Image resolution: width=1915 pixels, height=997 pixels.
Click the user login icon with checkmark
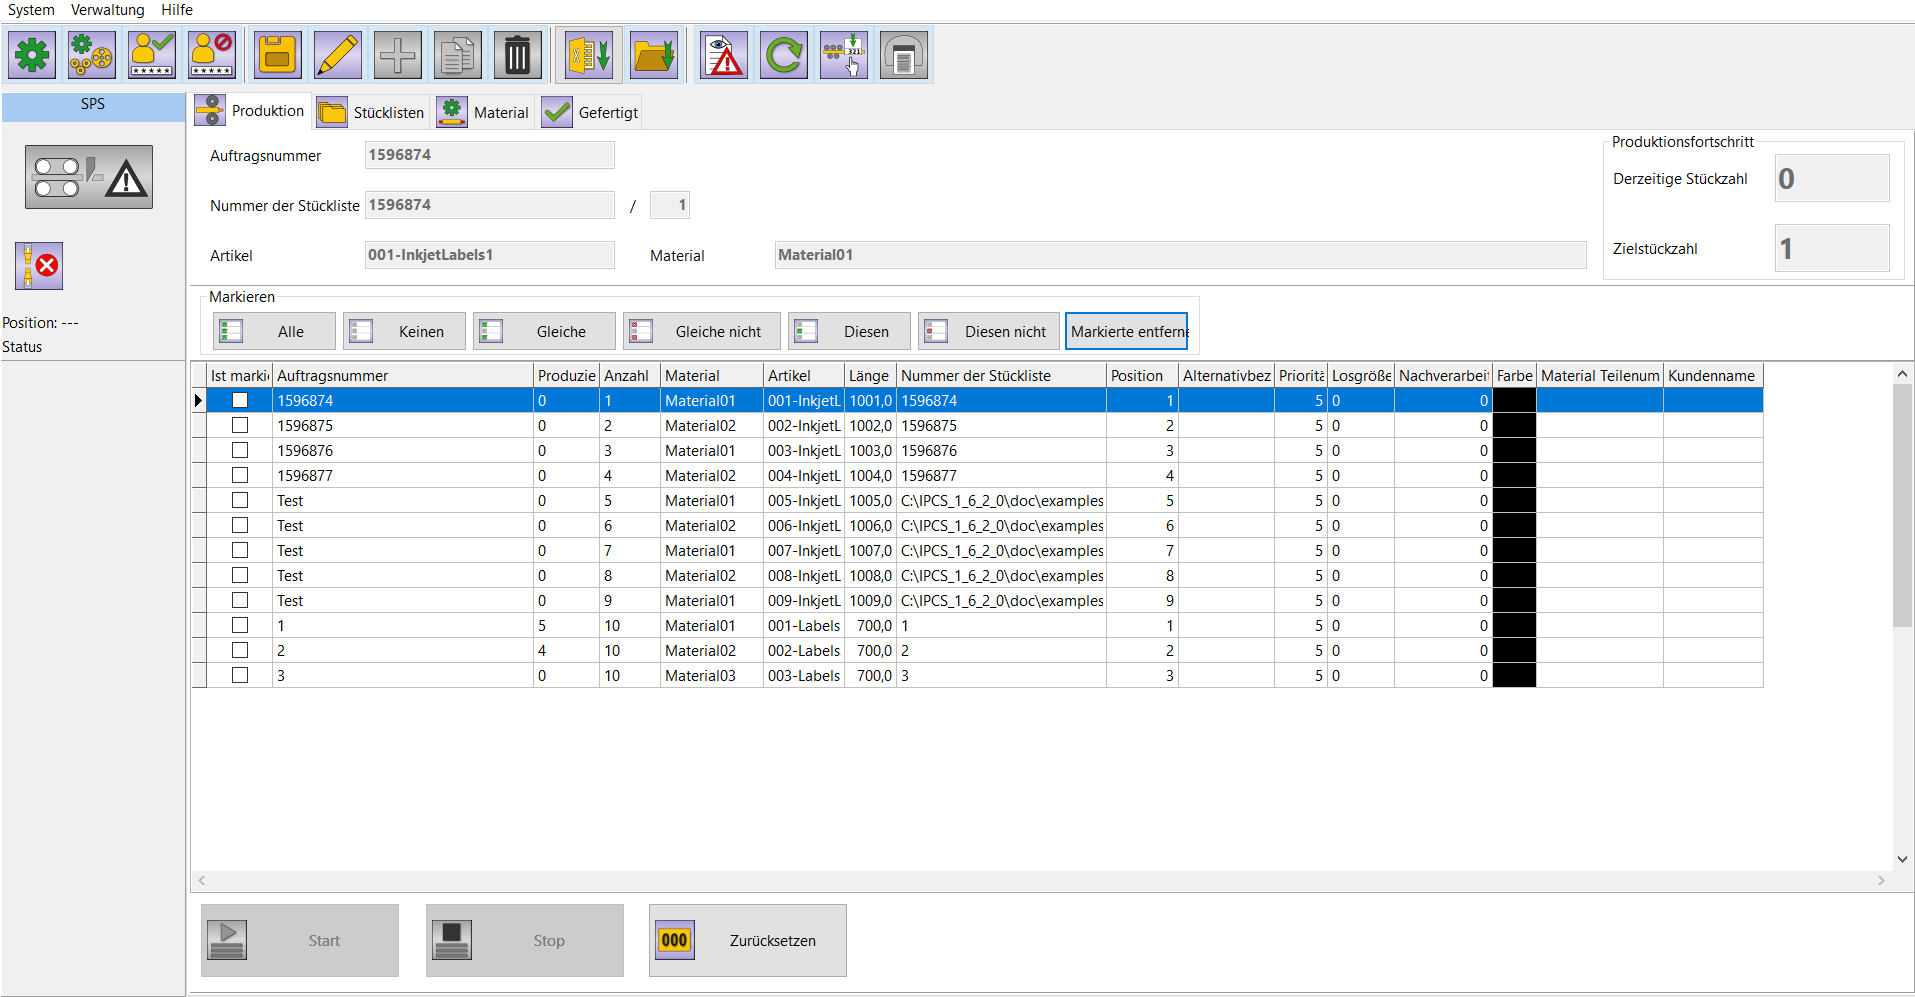pyautogui.click(x=152, y=55)
